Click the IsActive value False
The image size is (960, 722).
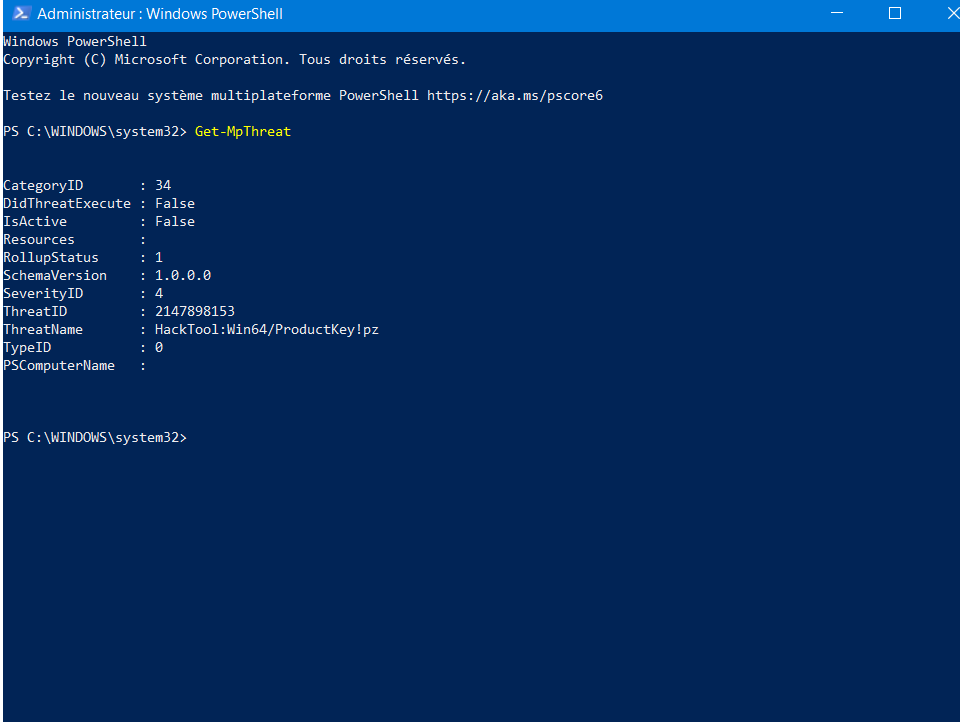point(175,222)
